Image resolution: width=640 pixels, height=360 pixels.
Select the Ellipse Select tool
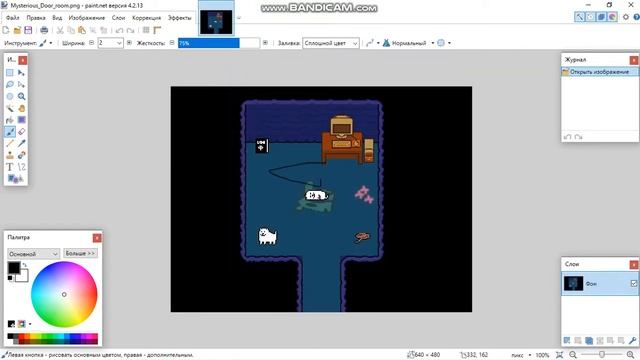(10, 96)
